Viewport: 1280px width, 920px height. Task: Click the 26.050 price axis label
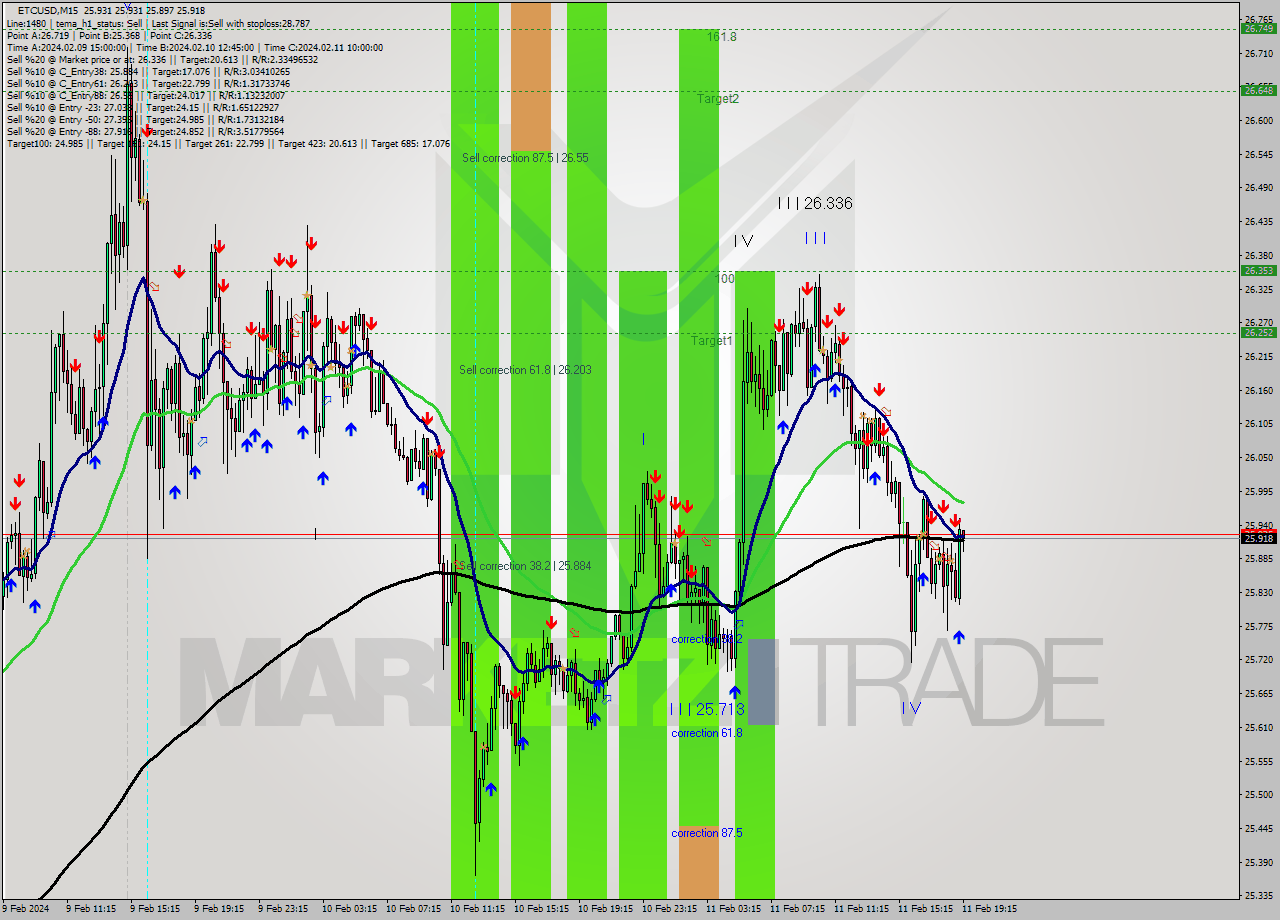(1258, 457)
